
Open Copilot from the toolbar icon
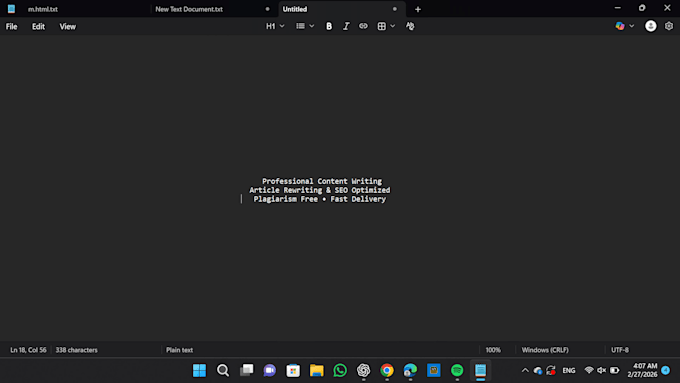coord(620,26)
